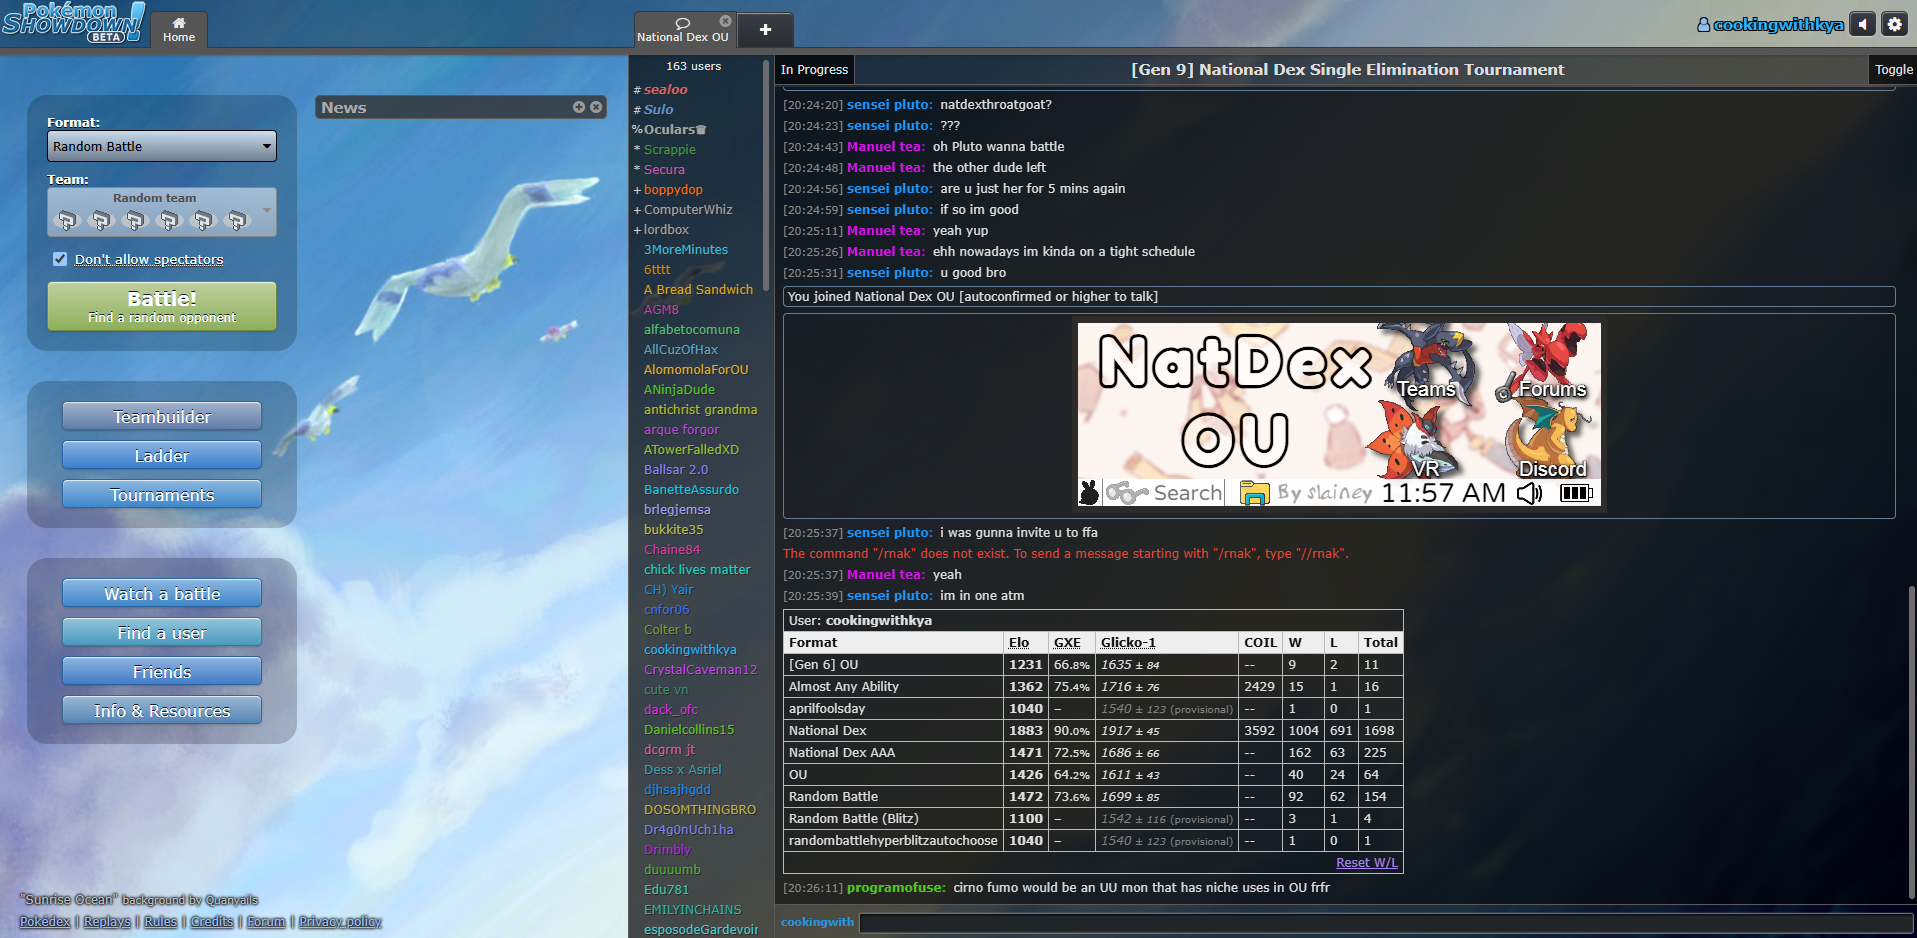
Task: Switch to the Home tab
Action: [x=179, y=30]
